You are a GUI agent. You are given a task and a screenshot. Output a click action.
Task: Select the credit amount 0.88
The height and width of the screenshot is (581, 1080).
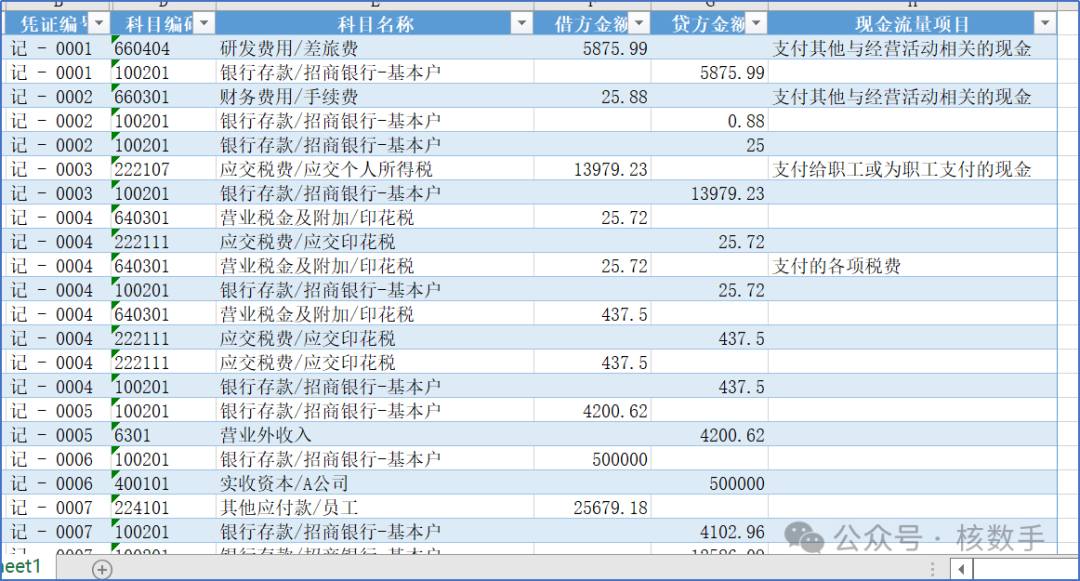click(709, 120)
